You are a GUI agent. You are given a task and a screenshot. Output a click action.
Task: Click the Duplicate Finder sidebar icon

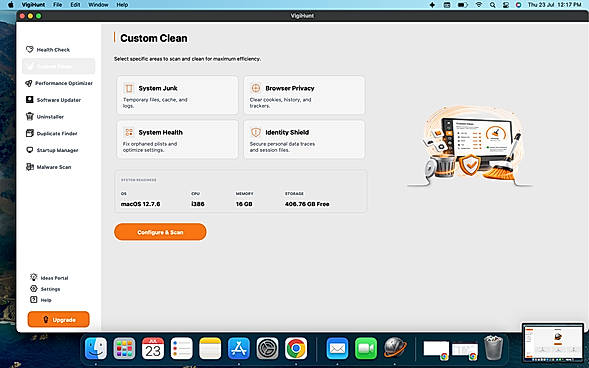pyautogui.click(x=30, y=133)
